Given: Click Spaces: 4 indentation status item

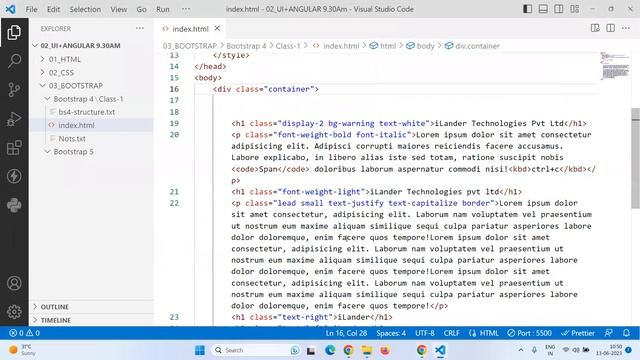Looking at the screenshot, I should click(391, 333).
